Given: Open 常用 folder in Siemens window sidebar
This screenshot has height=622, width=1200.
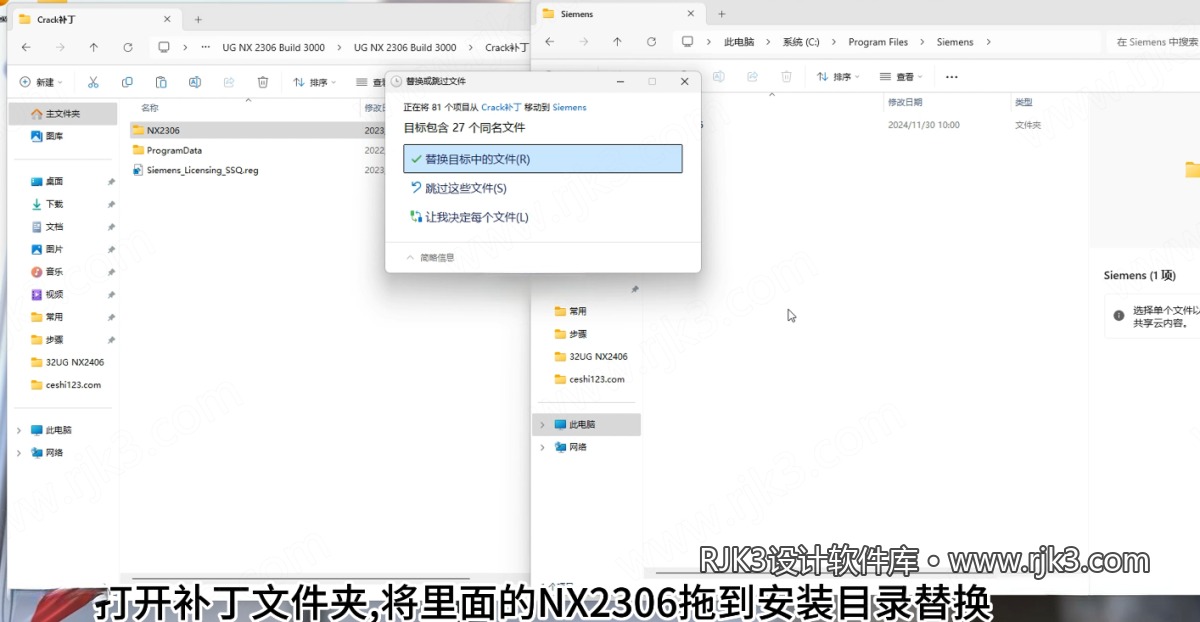Looking at the screenshot, I should 571,311.
